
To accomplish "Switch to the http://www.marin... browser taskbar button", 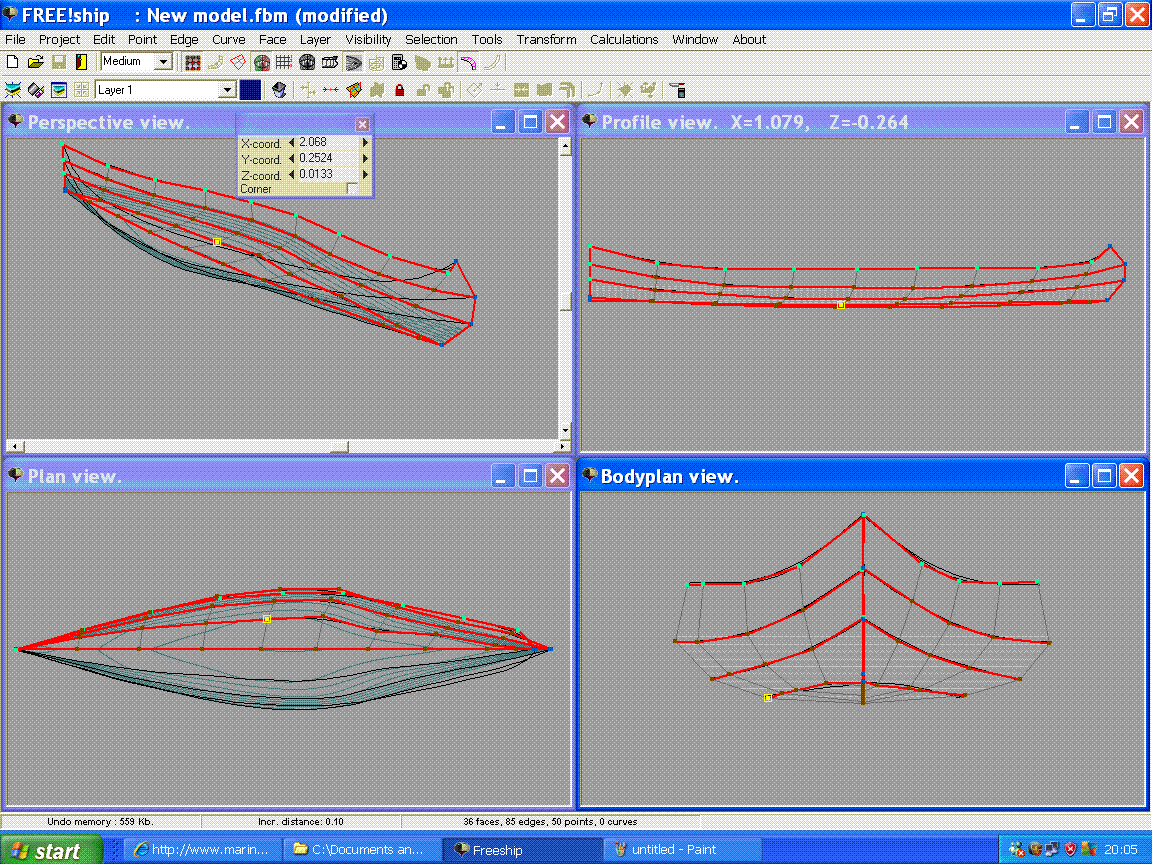I will [202, 850].
